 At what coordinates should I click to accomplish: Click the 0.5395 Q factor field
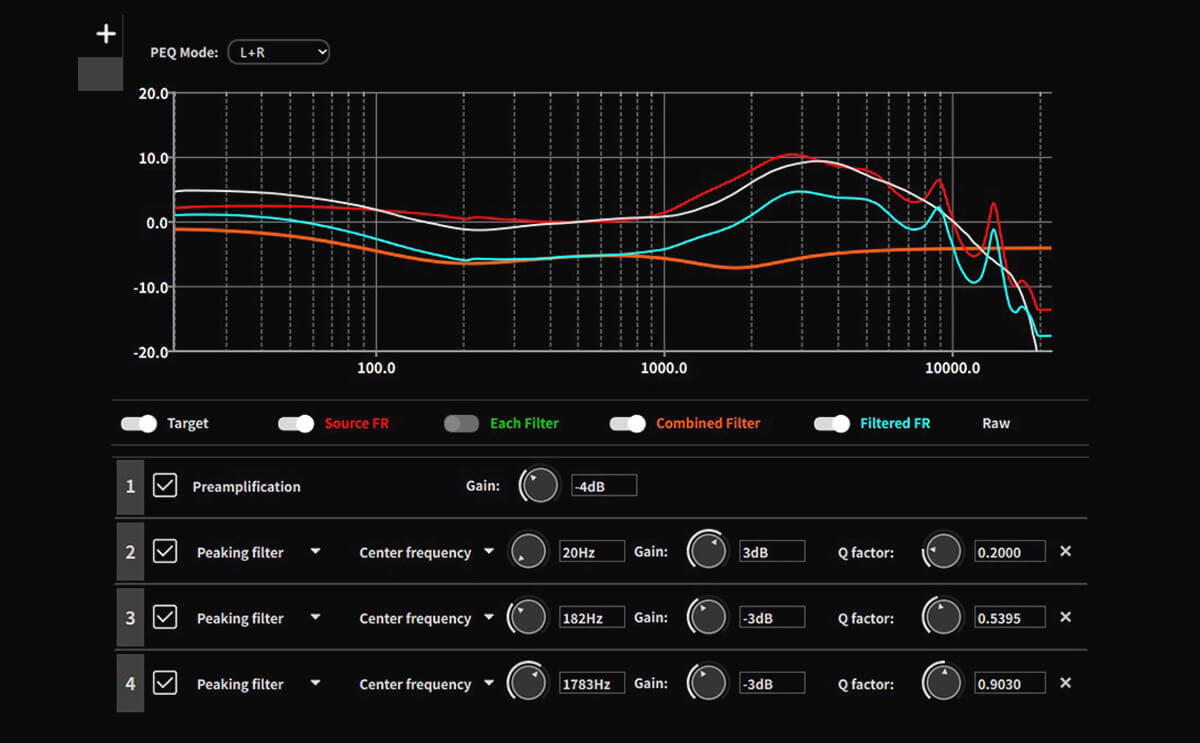pyautogui.click(x=1010, y=618)
